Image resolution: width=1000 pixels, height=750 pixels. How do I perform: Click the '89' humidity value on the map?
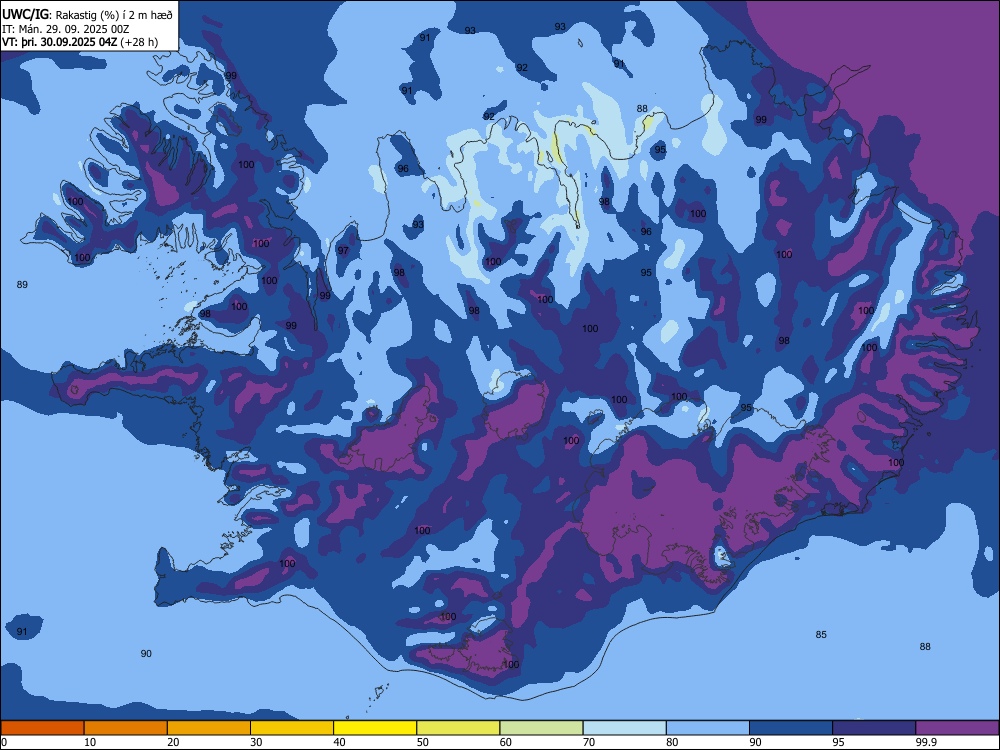coord(22,284)
